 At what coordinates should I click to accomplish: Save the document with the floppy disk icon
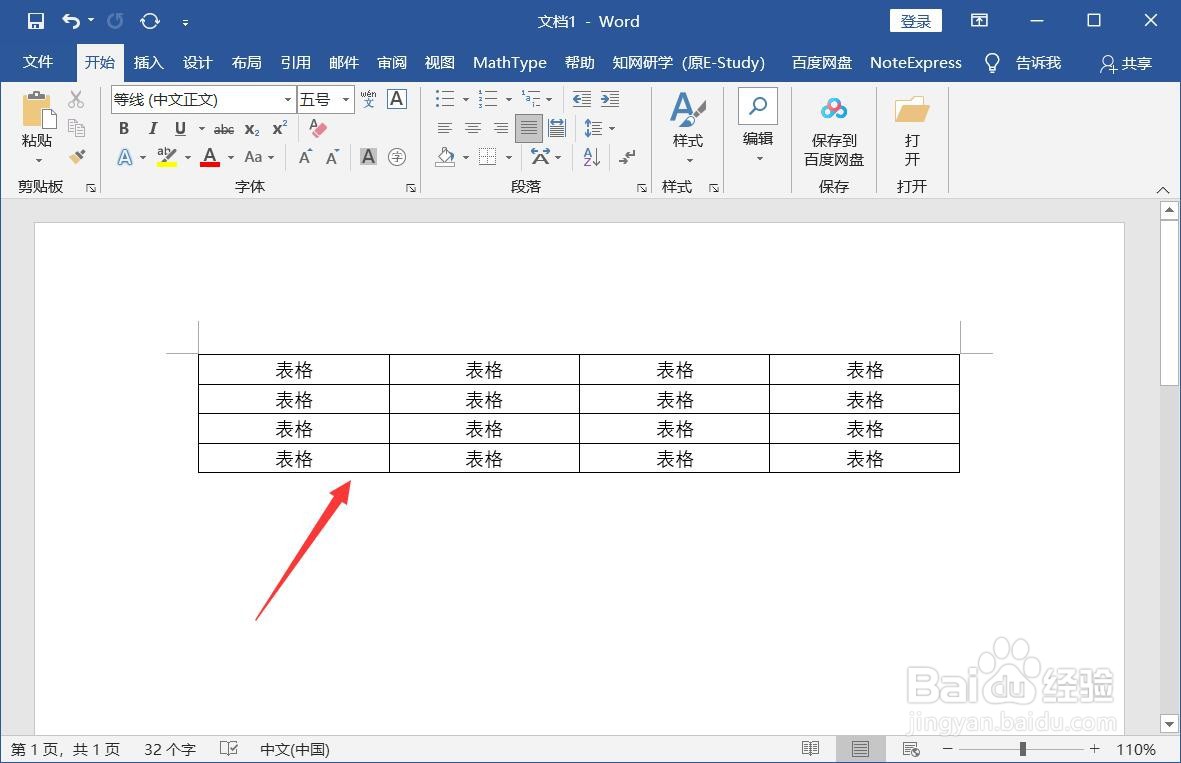pyautogui.click(x=35, y=21)
